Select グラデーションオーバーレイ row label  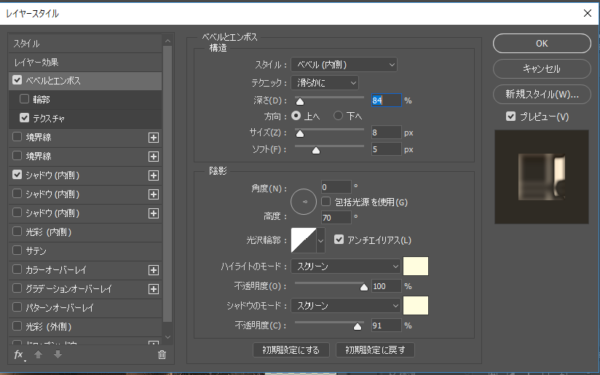[68, 289]
